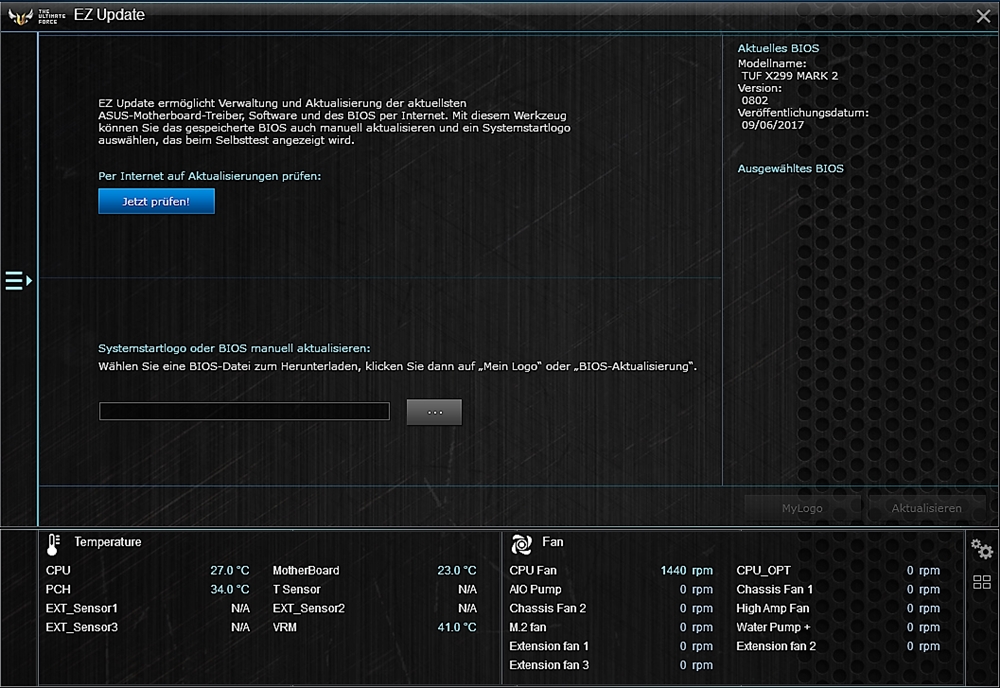The image size is (1000, 688).
Task: Click the Aktualisieren button
Action: tap(927, 508)
